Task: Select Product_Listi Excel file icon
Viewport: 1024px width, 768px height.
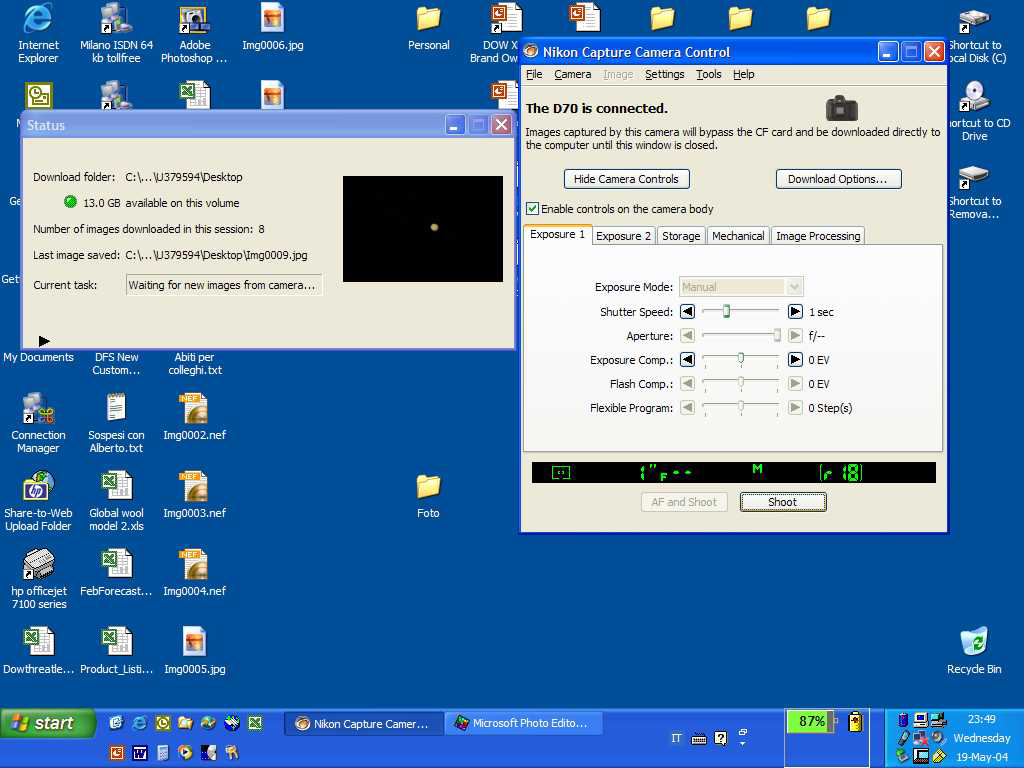Action: (116, 650)
